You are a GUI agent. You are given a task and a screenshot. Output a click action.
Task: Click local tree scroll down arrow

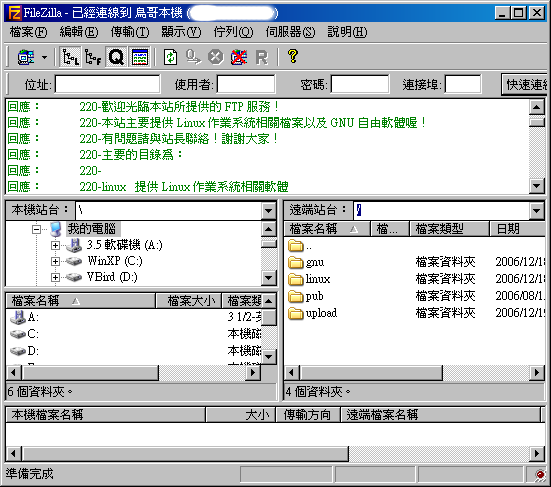(268, 278)
